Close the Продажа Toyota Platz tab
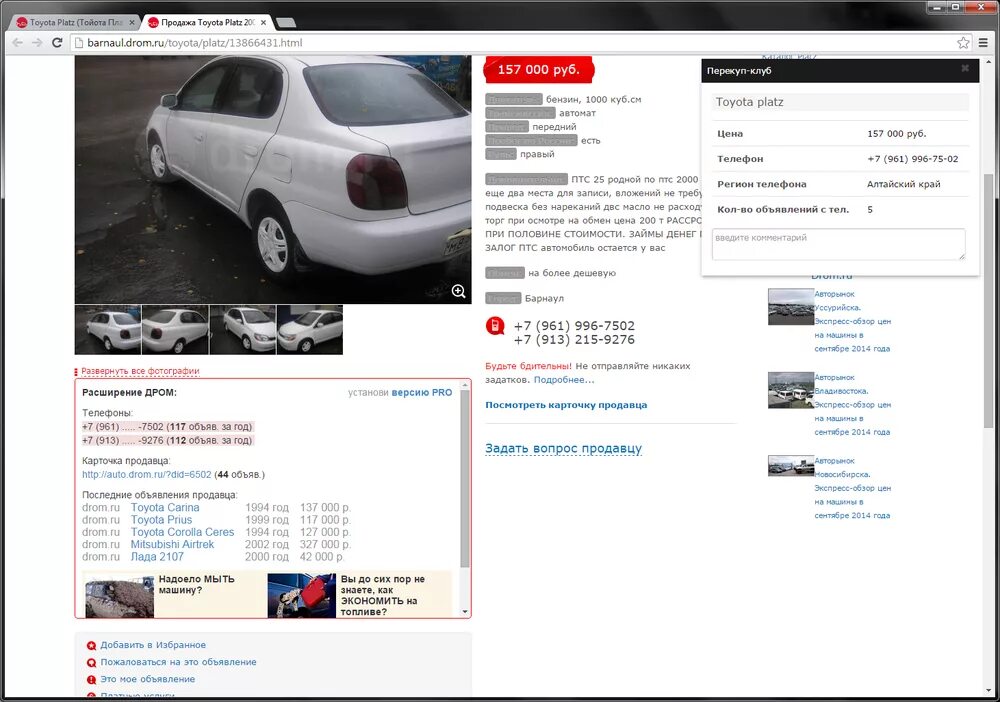The width and height of the screenshot is (1000, 702). click(x=263, y=22)
